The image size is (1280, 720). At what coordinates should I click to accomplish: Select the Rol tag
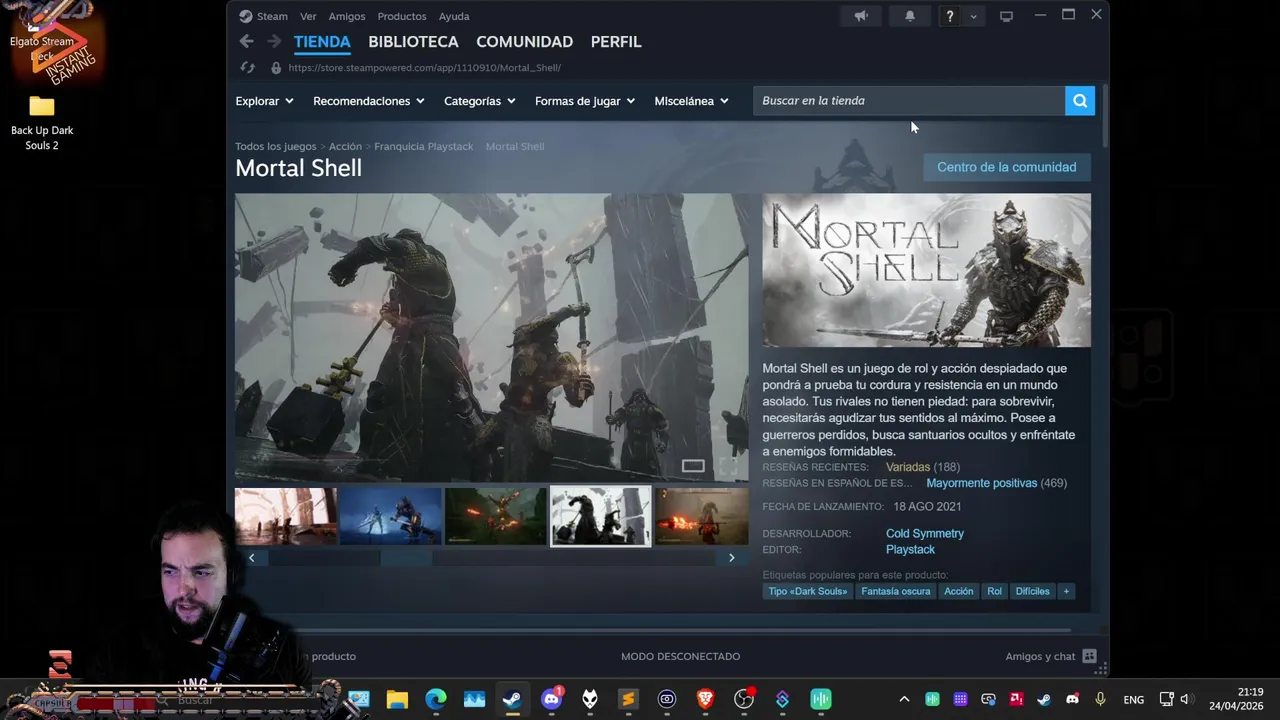point(994,591)
